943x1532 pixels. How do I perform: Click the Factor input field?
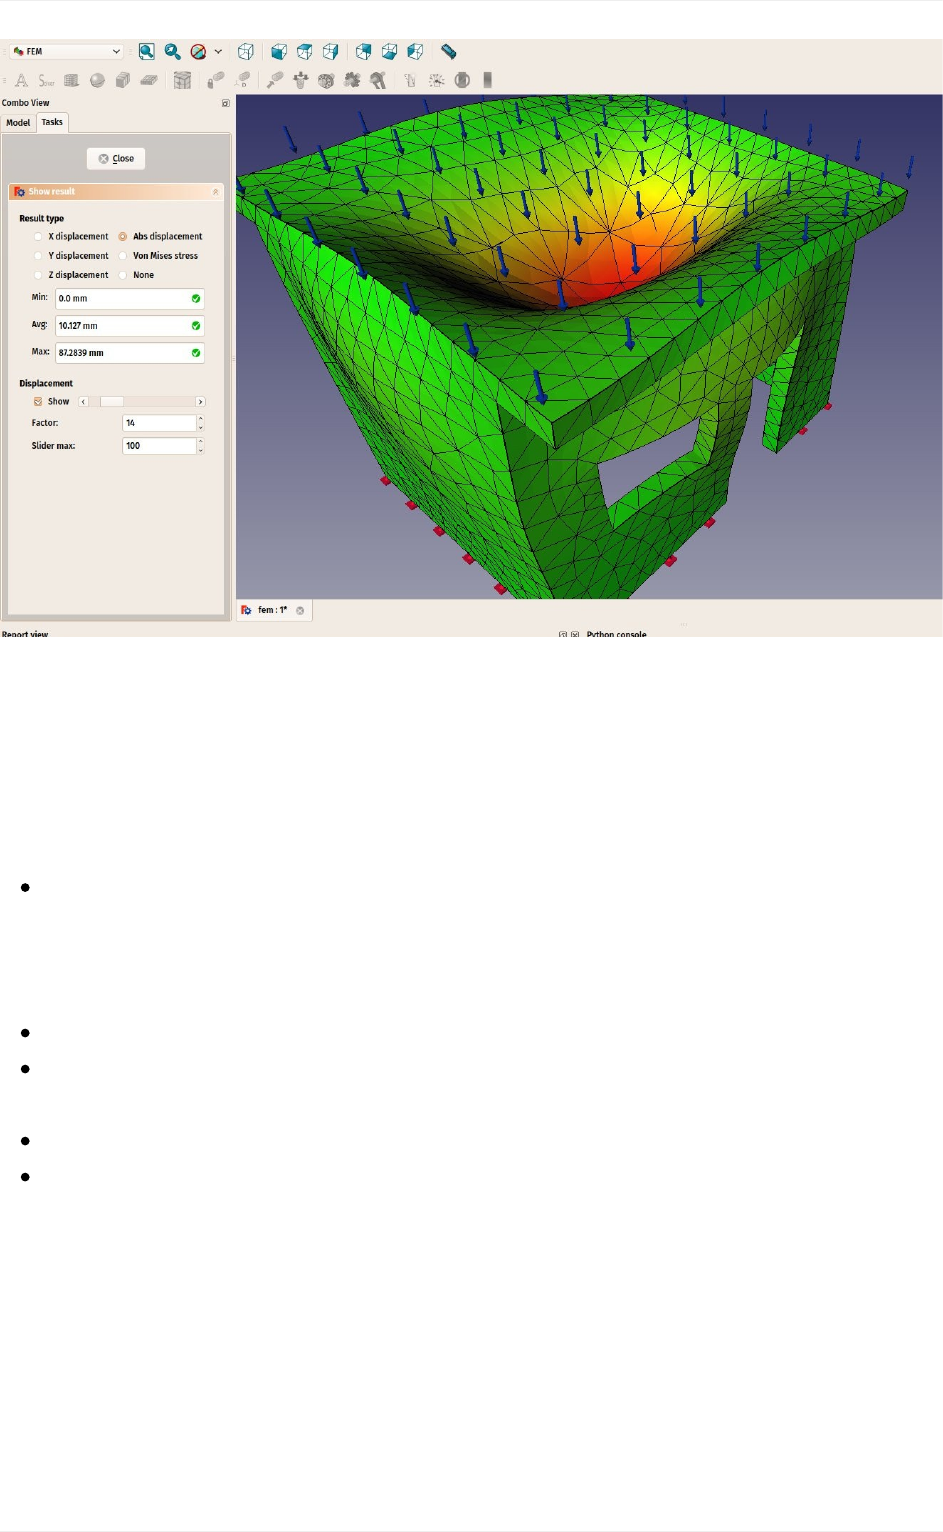[159, 424]
